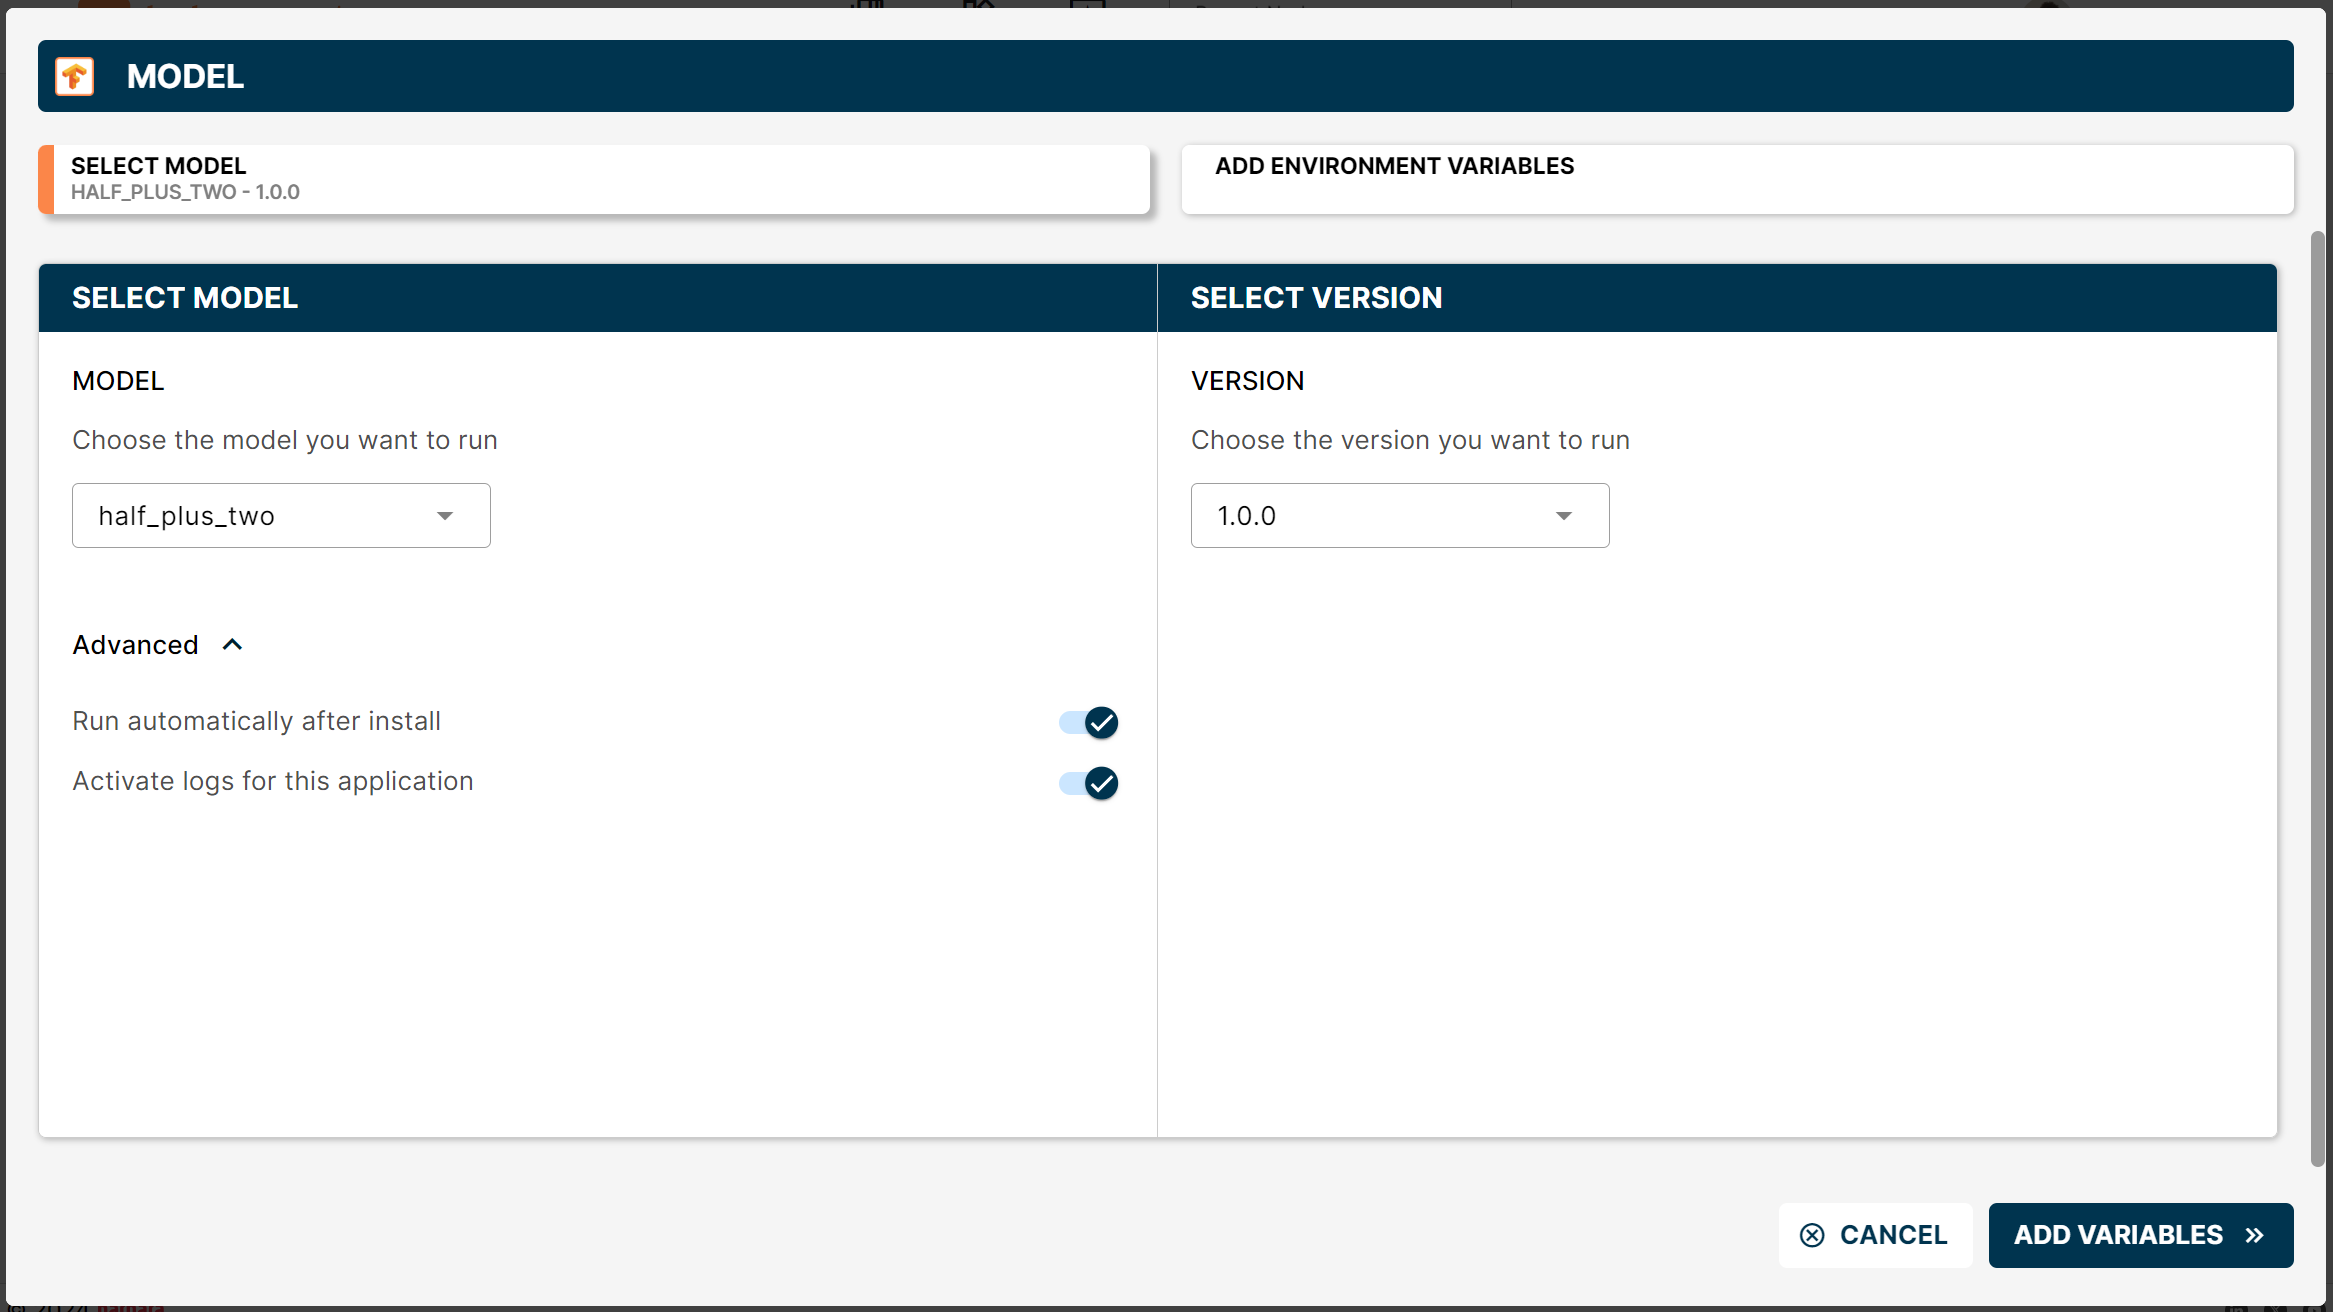Click the MODEL title in the header bar
This screenshot has height=1312, width=2333.
(185, 77)
